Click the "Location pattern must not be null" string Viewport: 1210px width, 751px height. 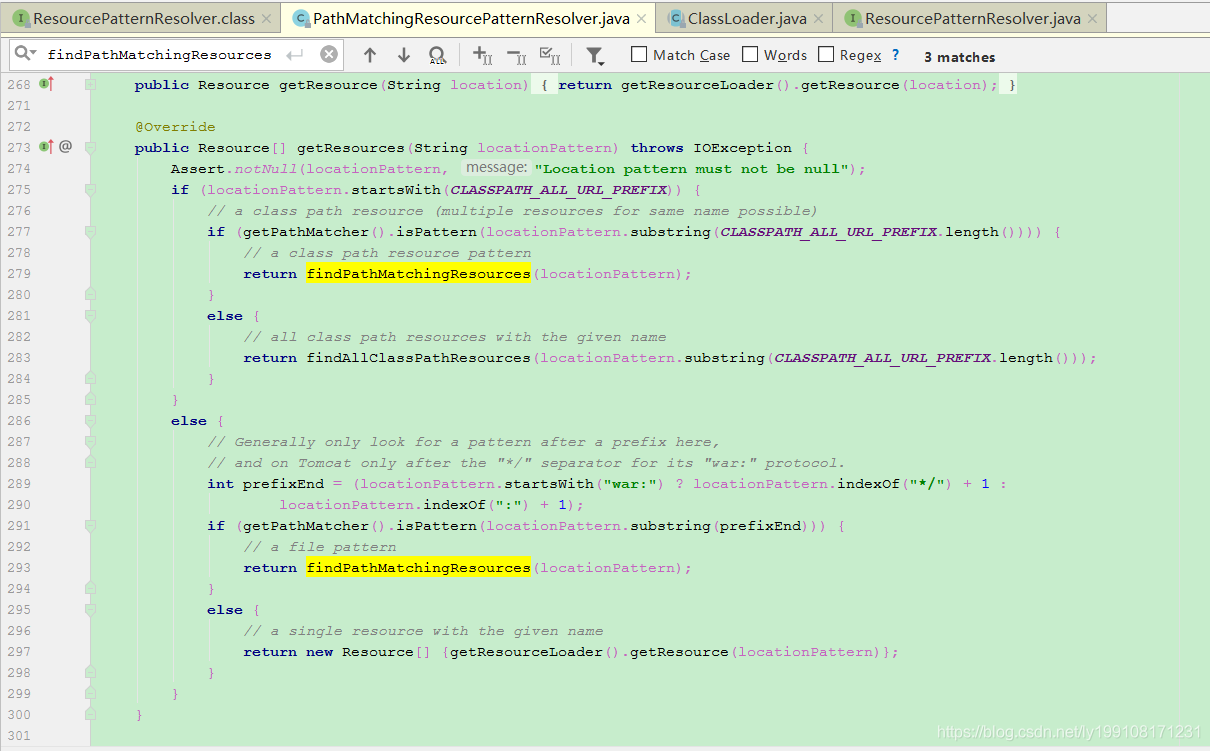(692, 169)
